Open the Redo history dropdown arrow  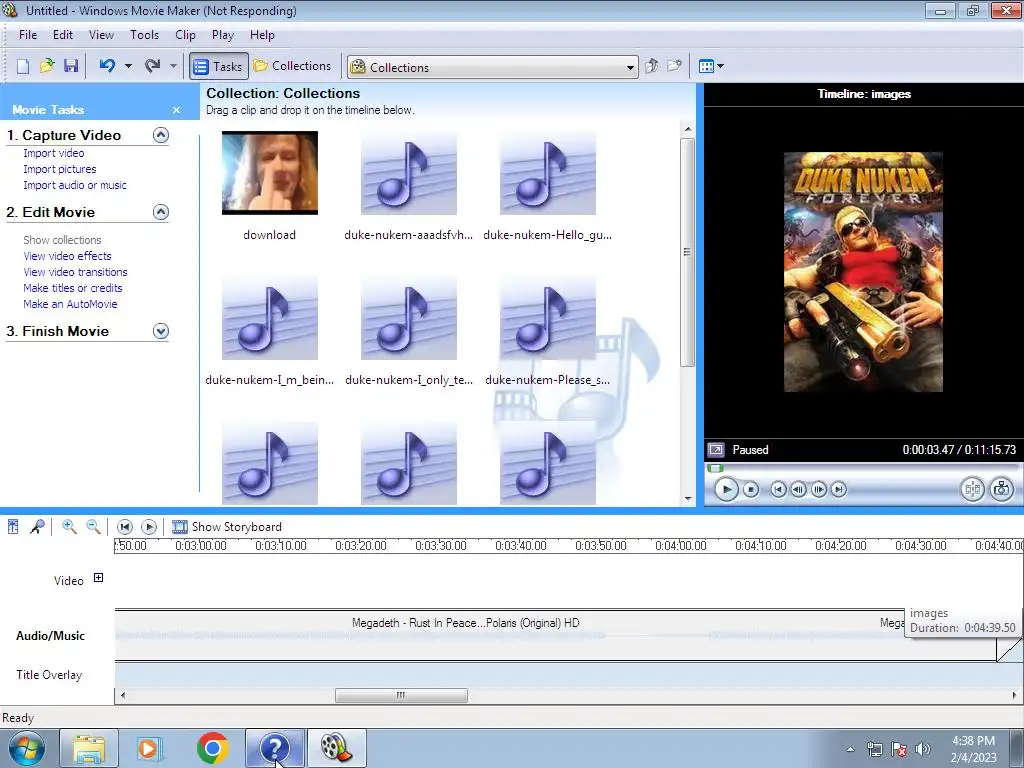point(173,66)
